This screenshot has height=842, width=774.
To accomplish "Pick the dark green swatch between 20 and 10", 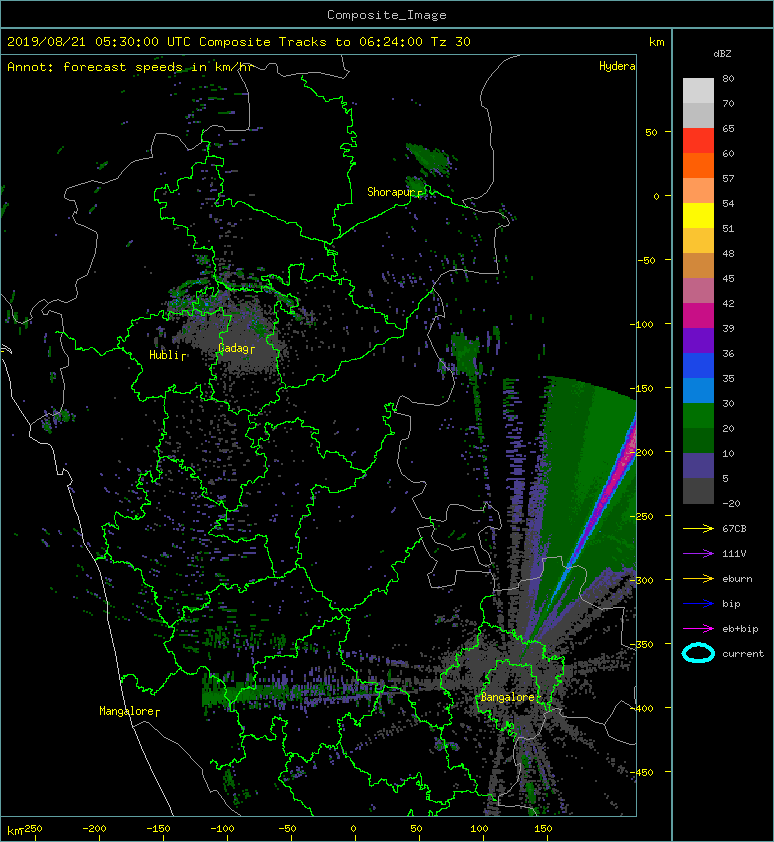I will point(698,440).
